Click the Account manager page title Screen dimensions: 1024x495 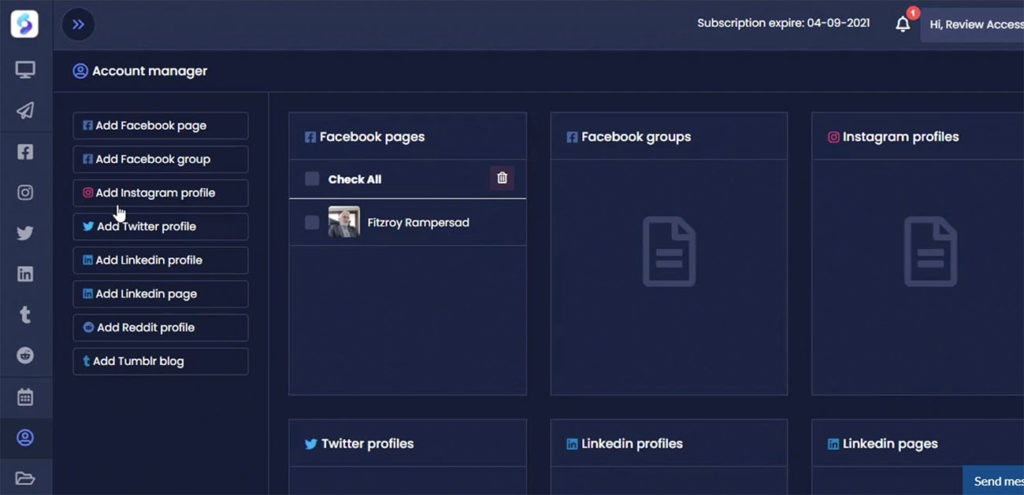(150, 71)
